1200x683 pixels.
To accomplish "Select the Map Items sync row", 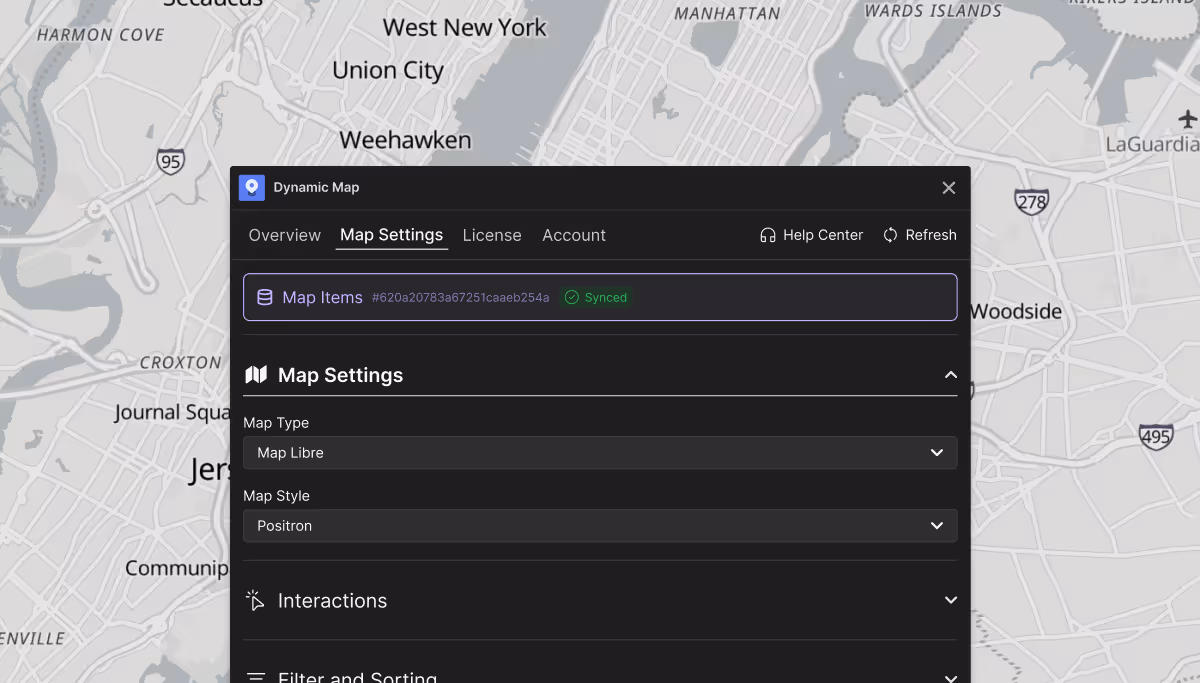I will click(600, 297).
